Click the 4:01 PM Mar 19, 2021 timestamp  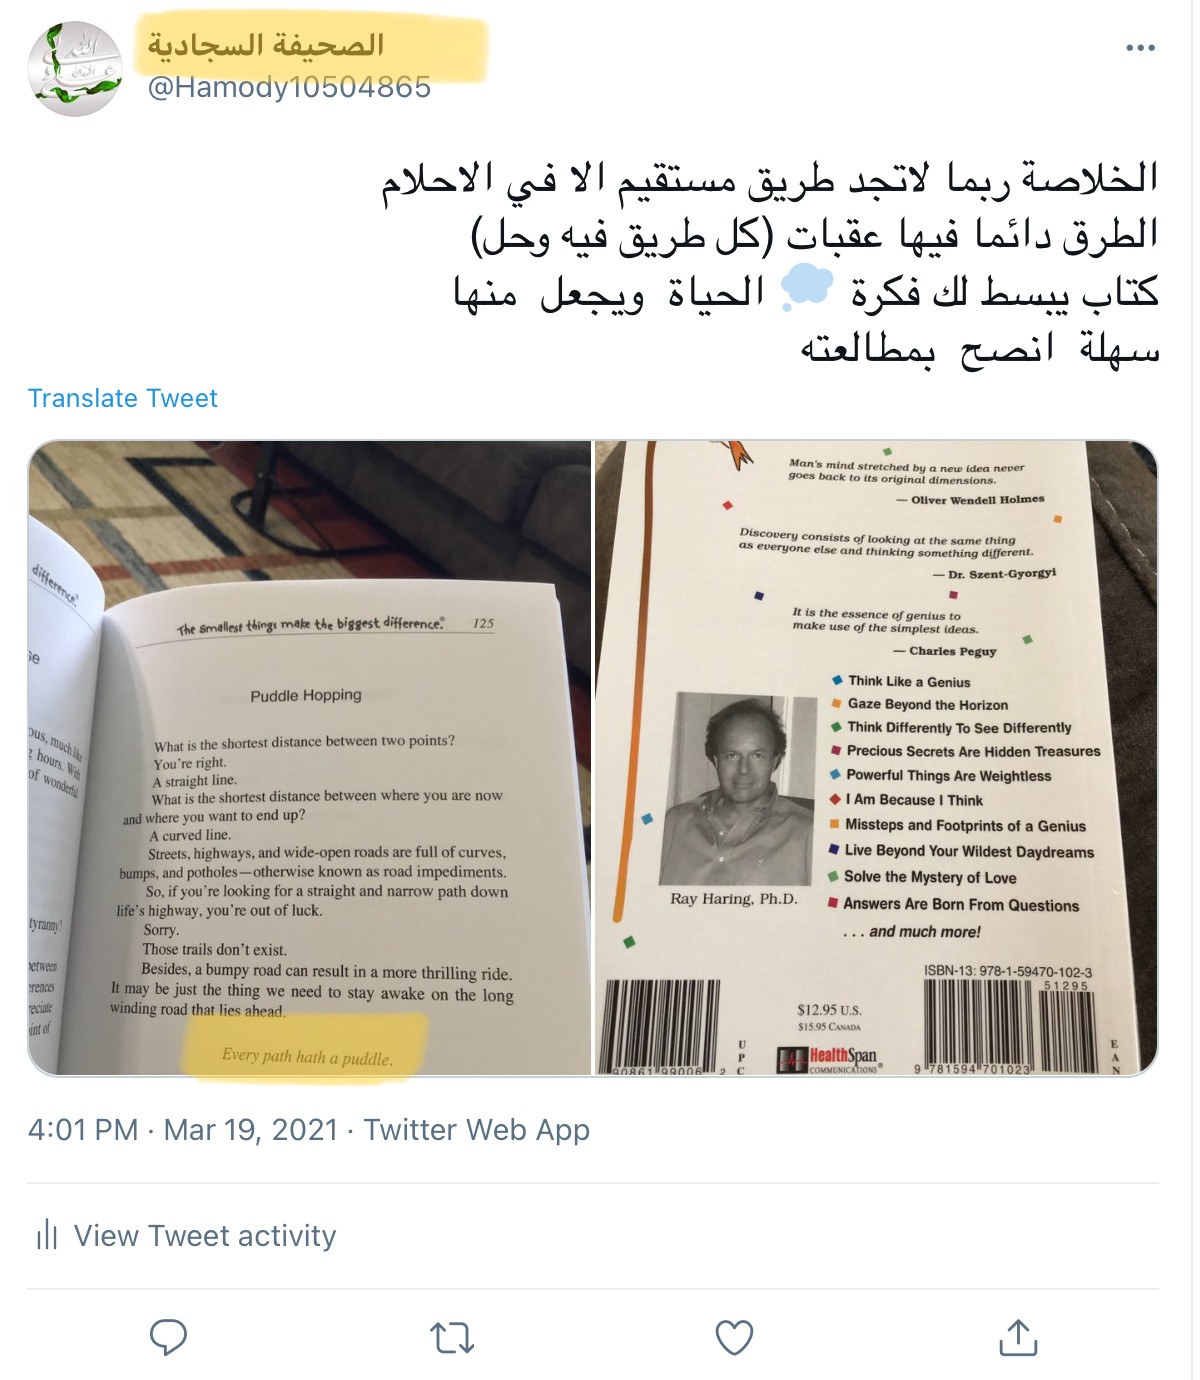coord(183,1130)
